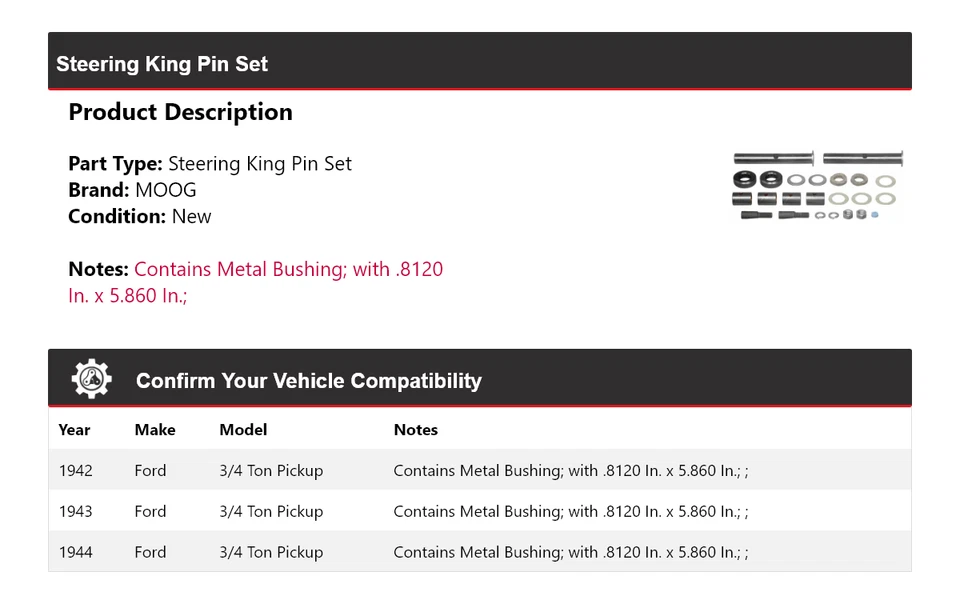This screenshot has height=604, width=960.
Task: Click 3/4 Ton Pickup in the 1944 row
Action: (x=271, y=552)
